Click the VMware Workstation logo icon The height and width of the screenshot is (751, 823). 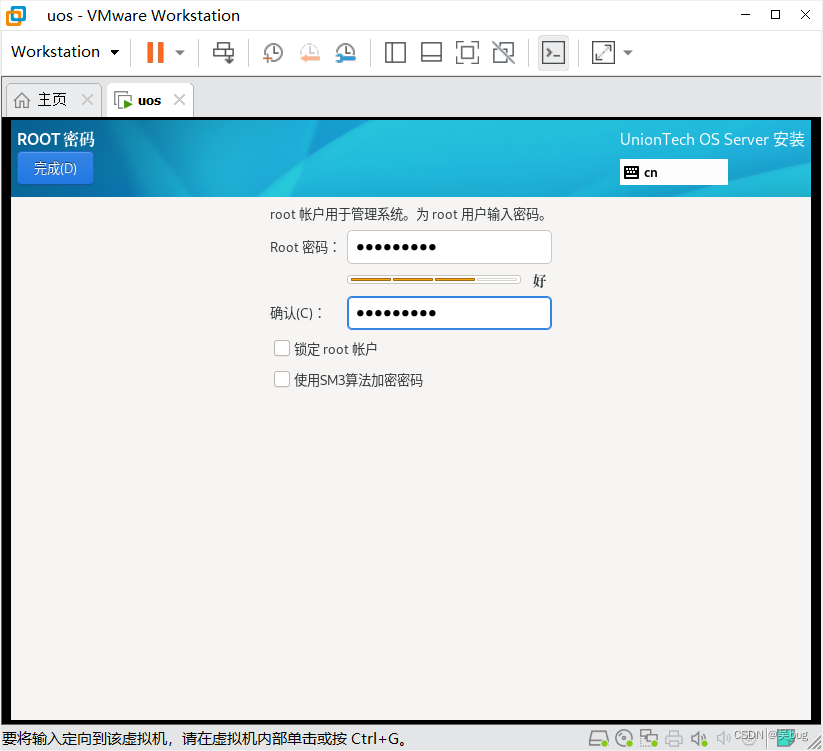coord(16,16)
